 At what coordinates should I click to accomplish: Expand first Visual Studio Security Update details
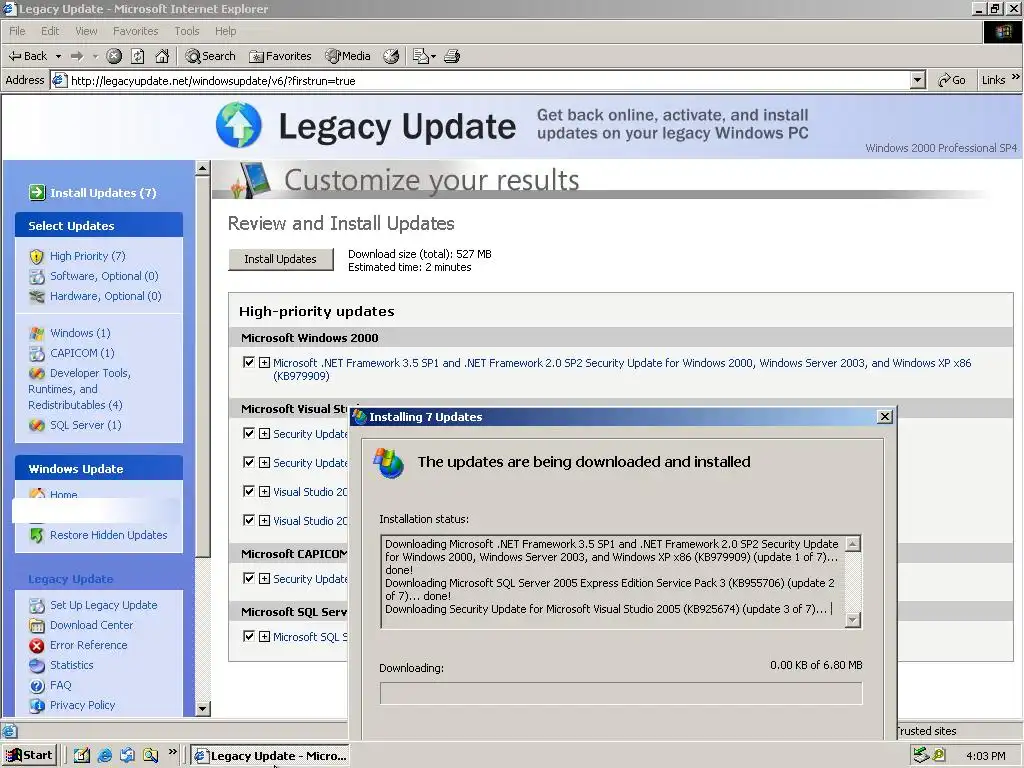point(264,434)
